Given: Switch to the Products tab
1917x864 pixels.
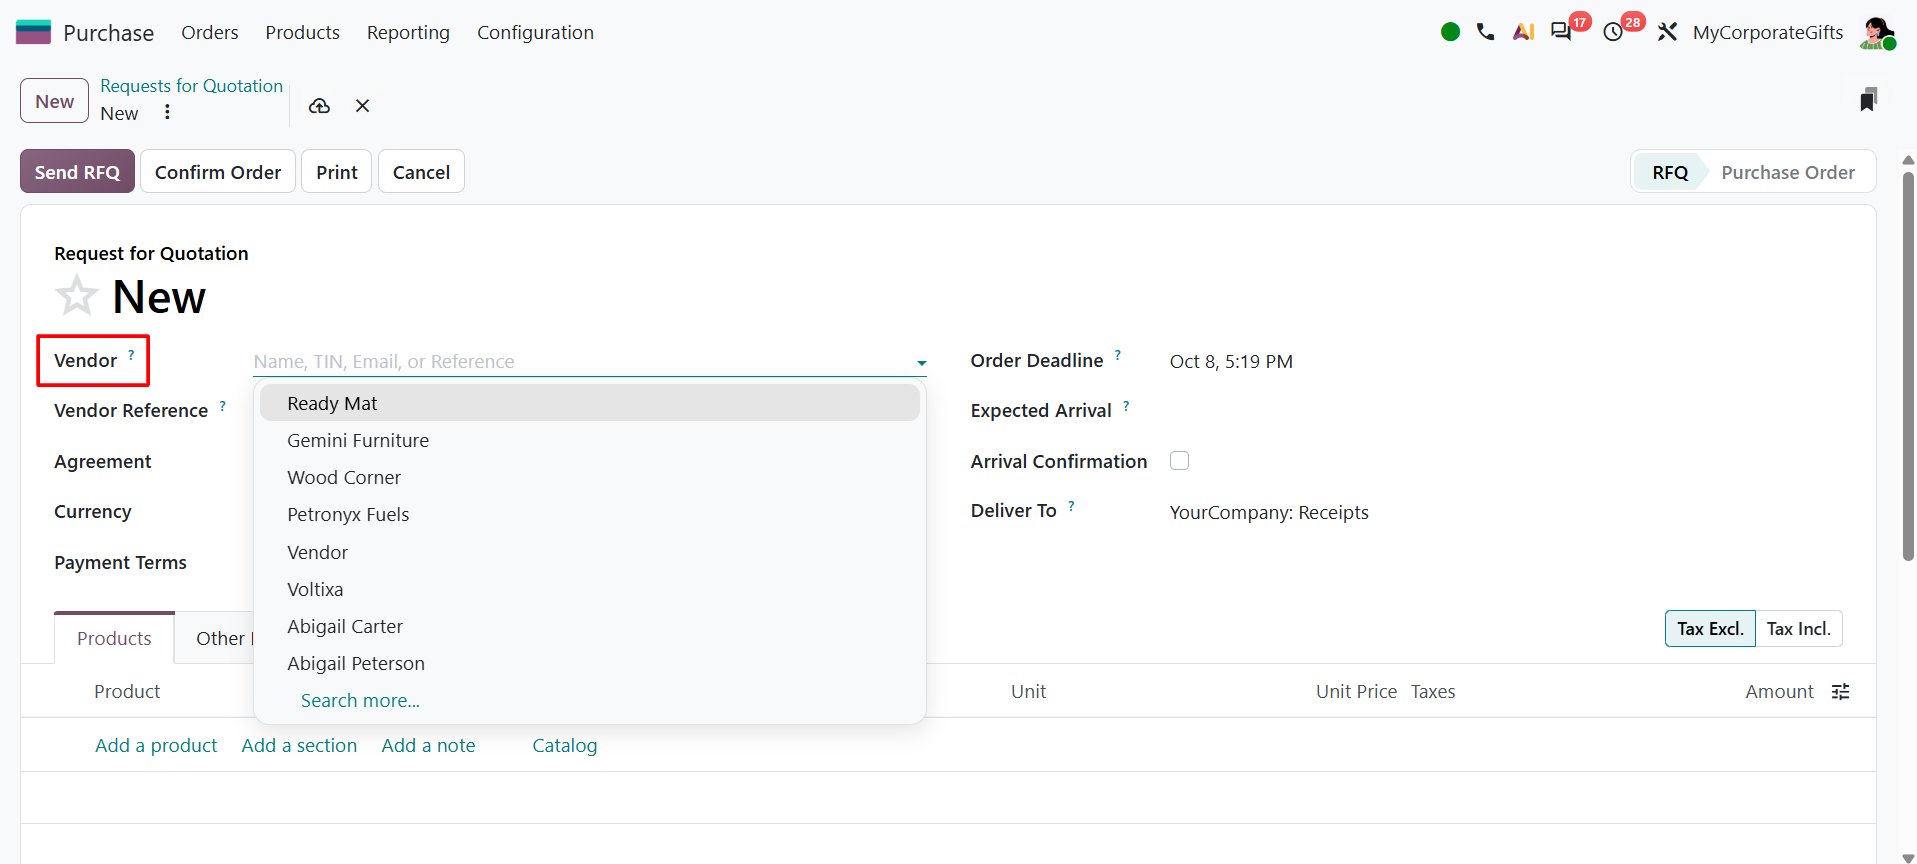Looking at the screenshot, I should (114, 638).
